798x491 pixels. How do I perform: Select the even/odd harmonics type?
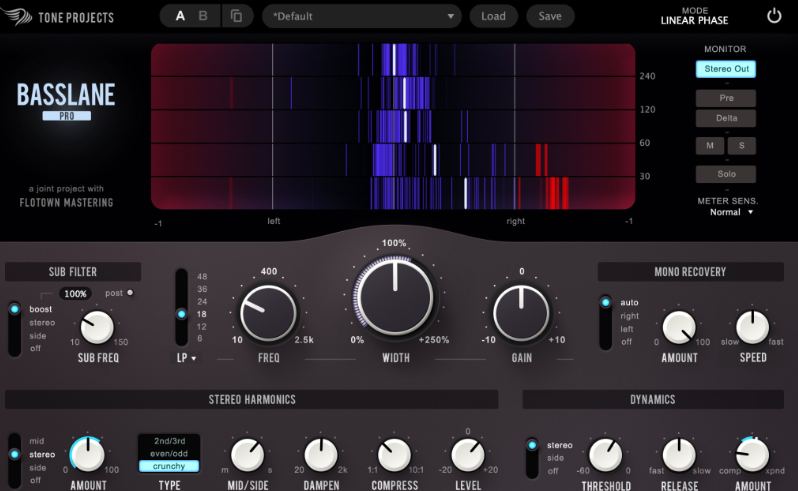[169, 453]
